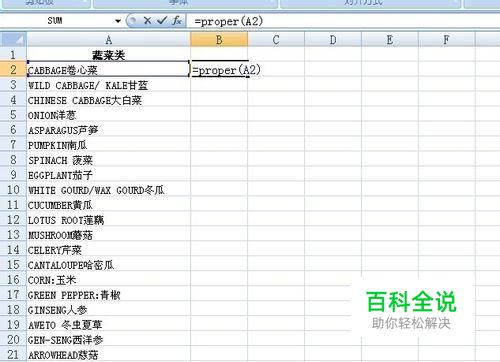This screenshot has width=500, height=362.
Task: Cancel the formula entry with X icon
Action: [147, 21]
